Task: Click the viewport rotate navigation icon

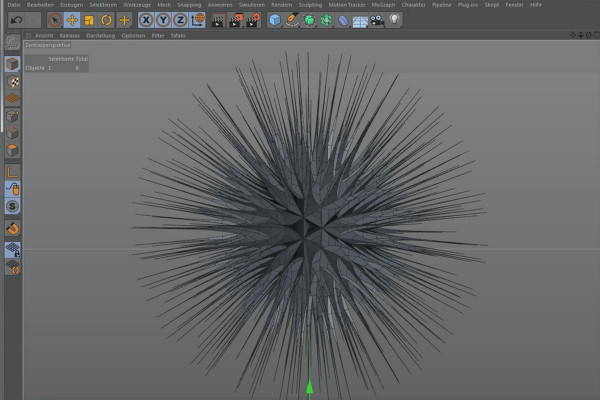Action: point(589,35)
